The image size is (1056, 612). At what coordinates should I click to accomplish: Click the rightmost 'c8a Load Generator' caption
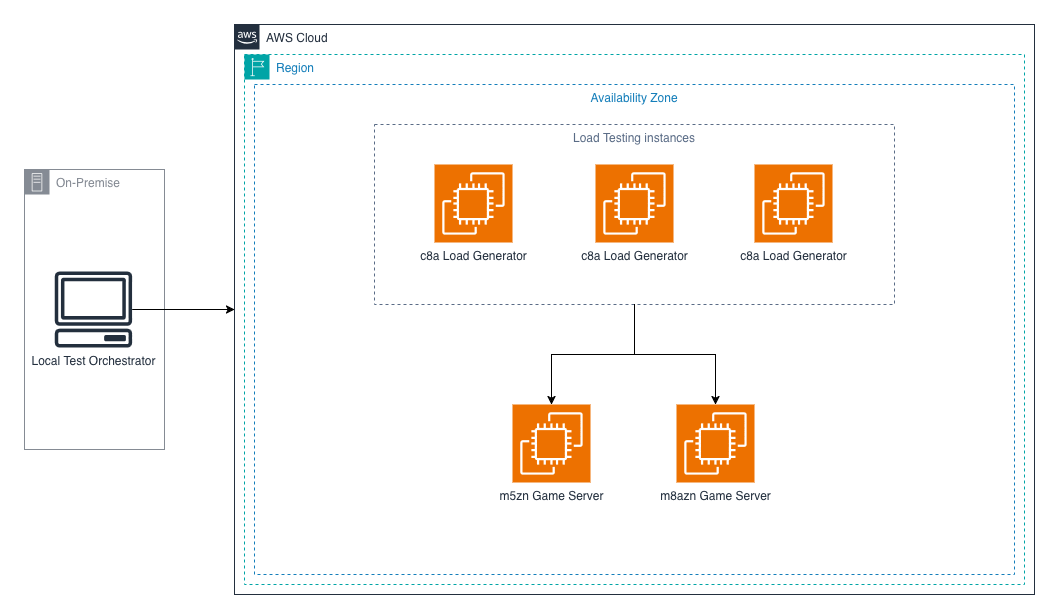click(x=793, y=256)
